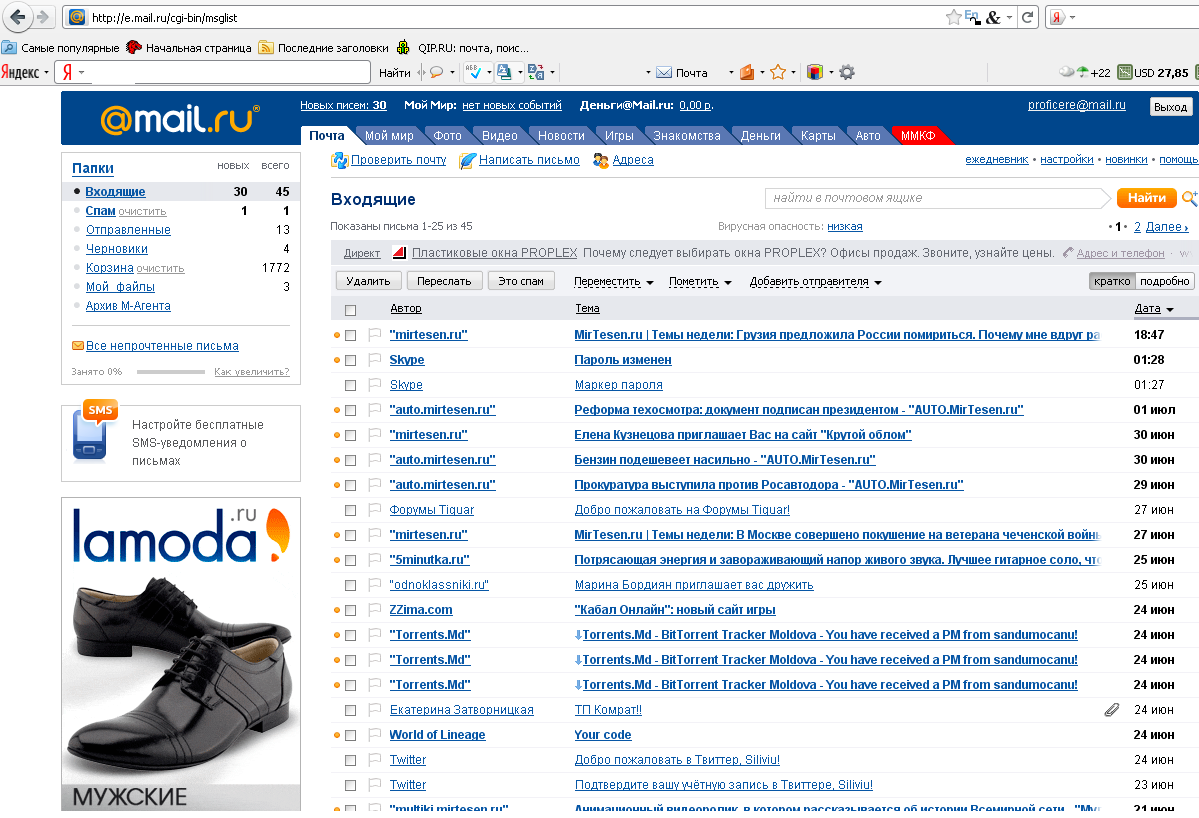The width and height of the screenshot is (1199, 818).
Task: Switch list view to подробно
Action: coord(1165,281)
